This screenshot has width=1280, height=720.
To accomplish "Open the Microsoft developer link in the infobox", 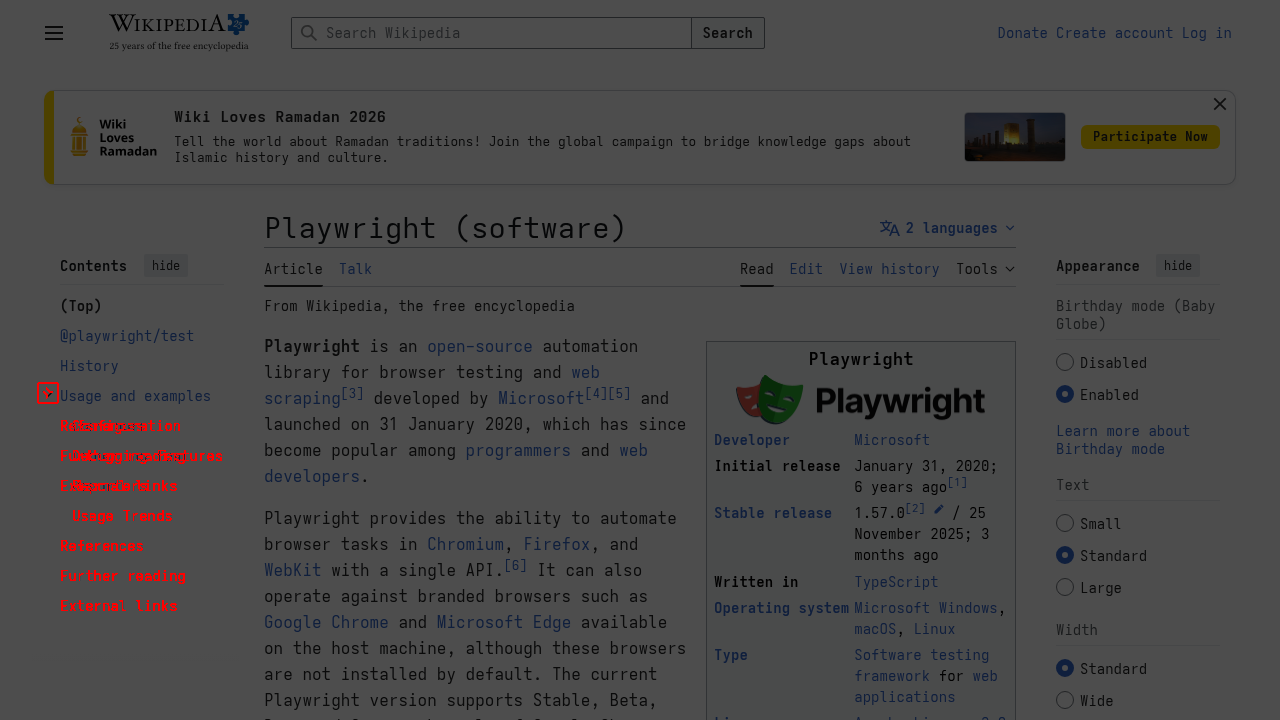I will (891, 440).
